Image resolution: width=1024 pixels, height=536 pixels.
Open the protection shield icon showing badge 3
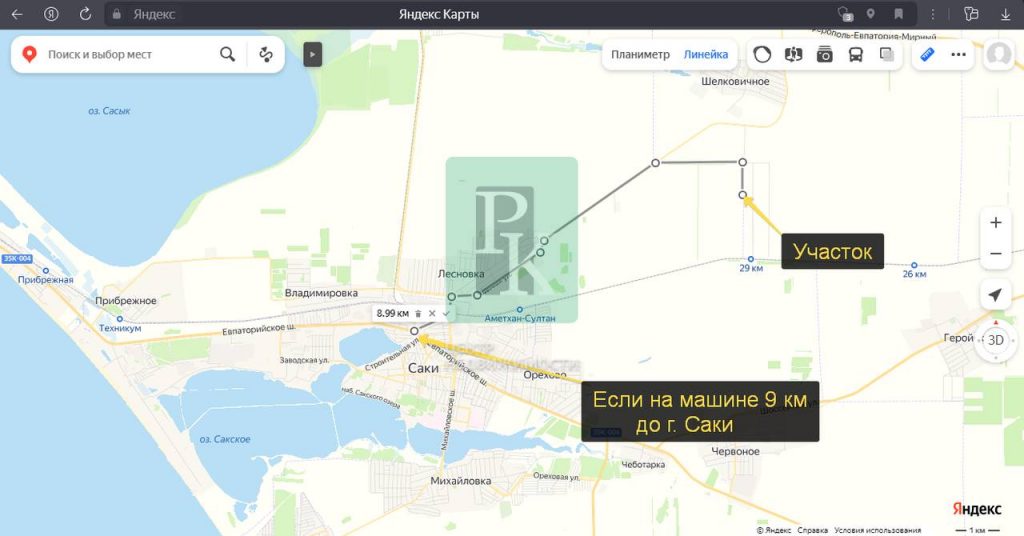click(845, 14)
